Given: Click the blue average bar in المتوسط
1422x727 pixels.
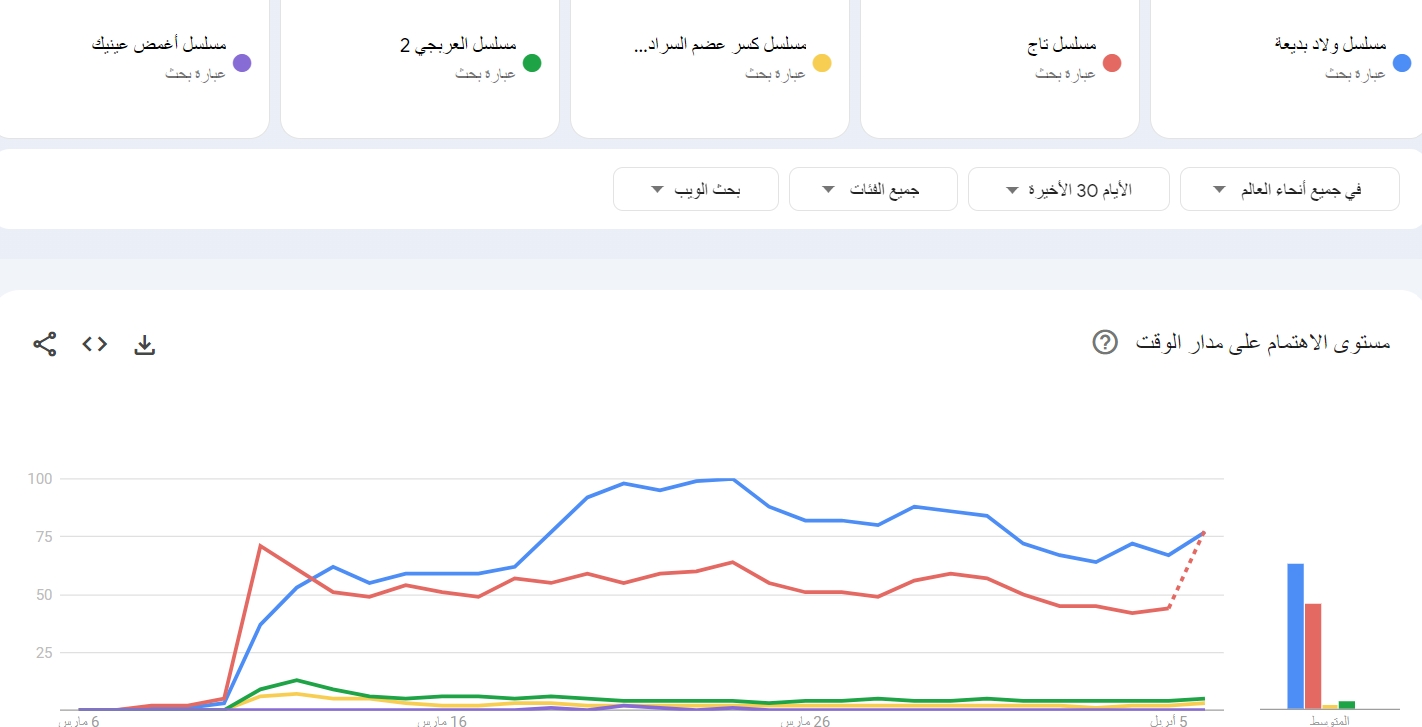Looking at the screenshot, I should pyautogui.click(x=1295, y=636).
